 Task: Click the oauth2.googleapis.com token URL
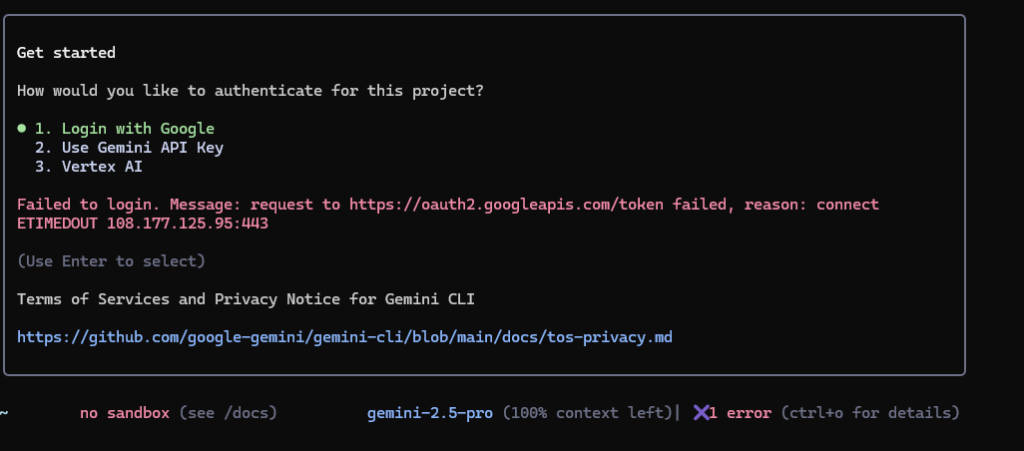pyautogui.click(x=488, y=205)
